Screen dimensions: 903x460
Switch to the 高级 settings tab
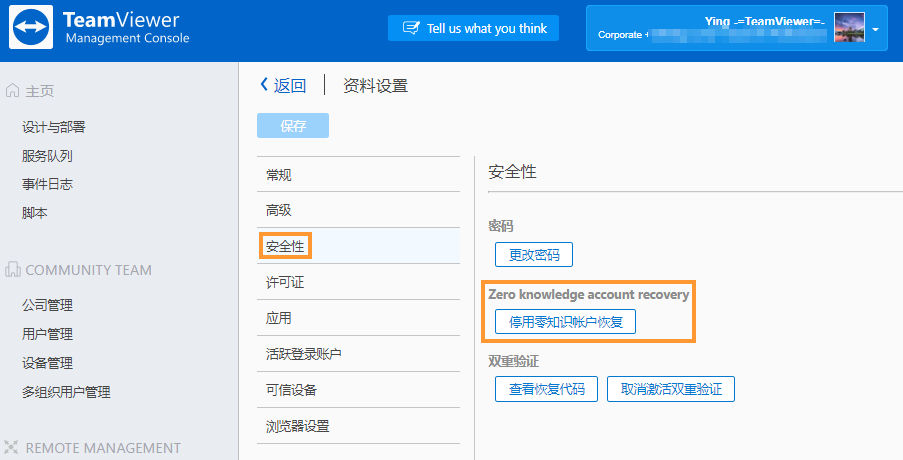pos(358,210)
